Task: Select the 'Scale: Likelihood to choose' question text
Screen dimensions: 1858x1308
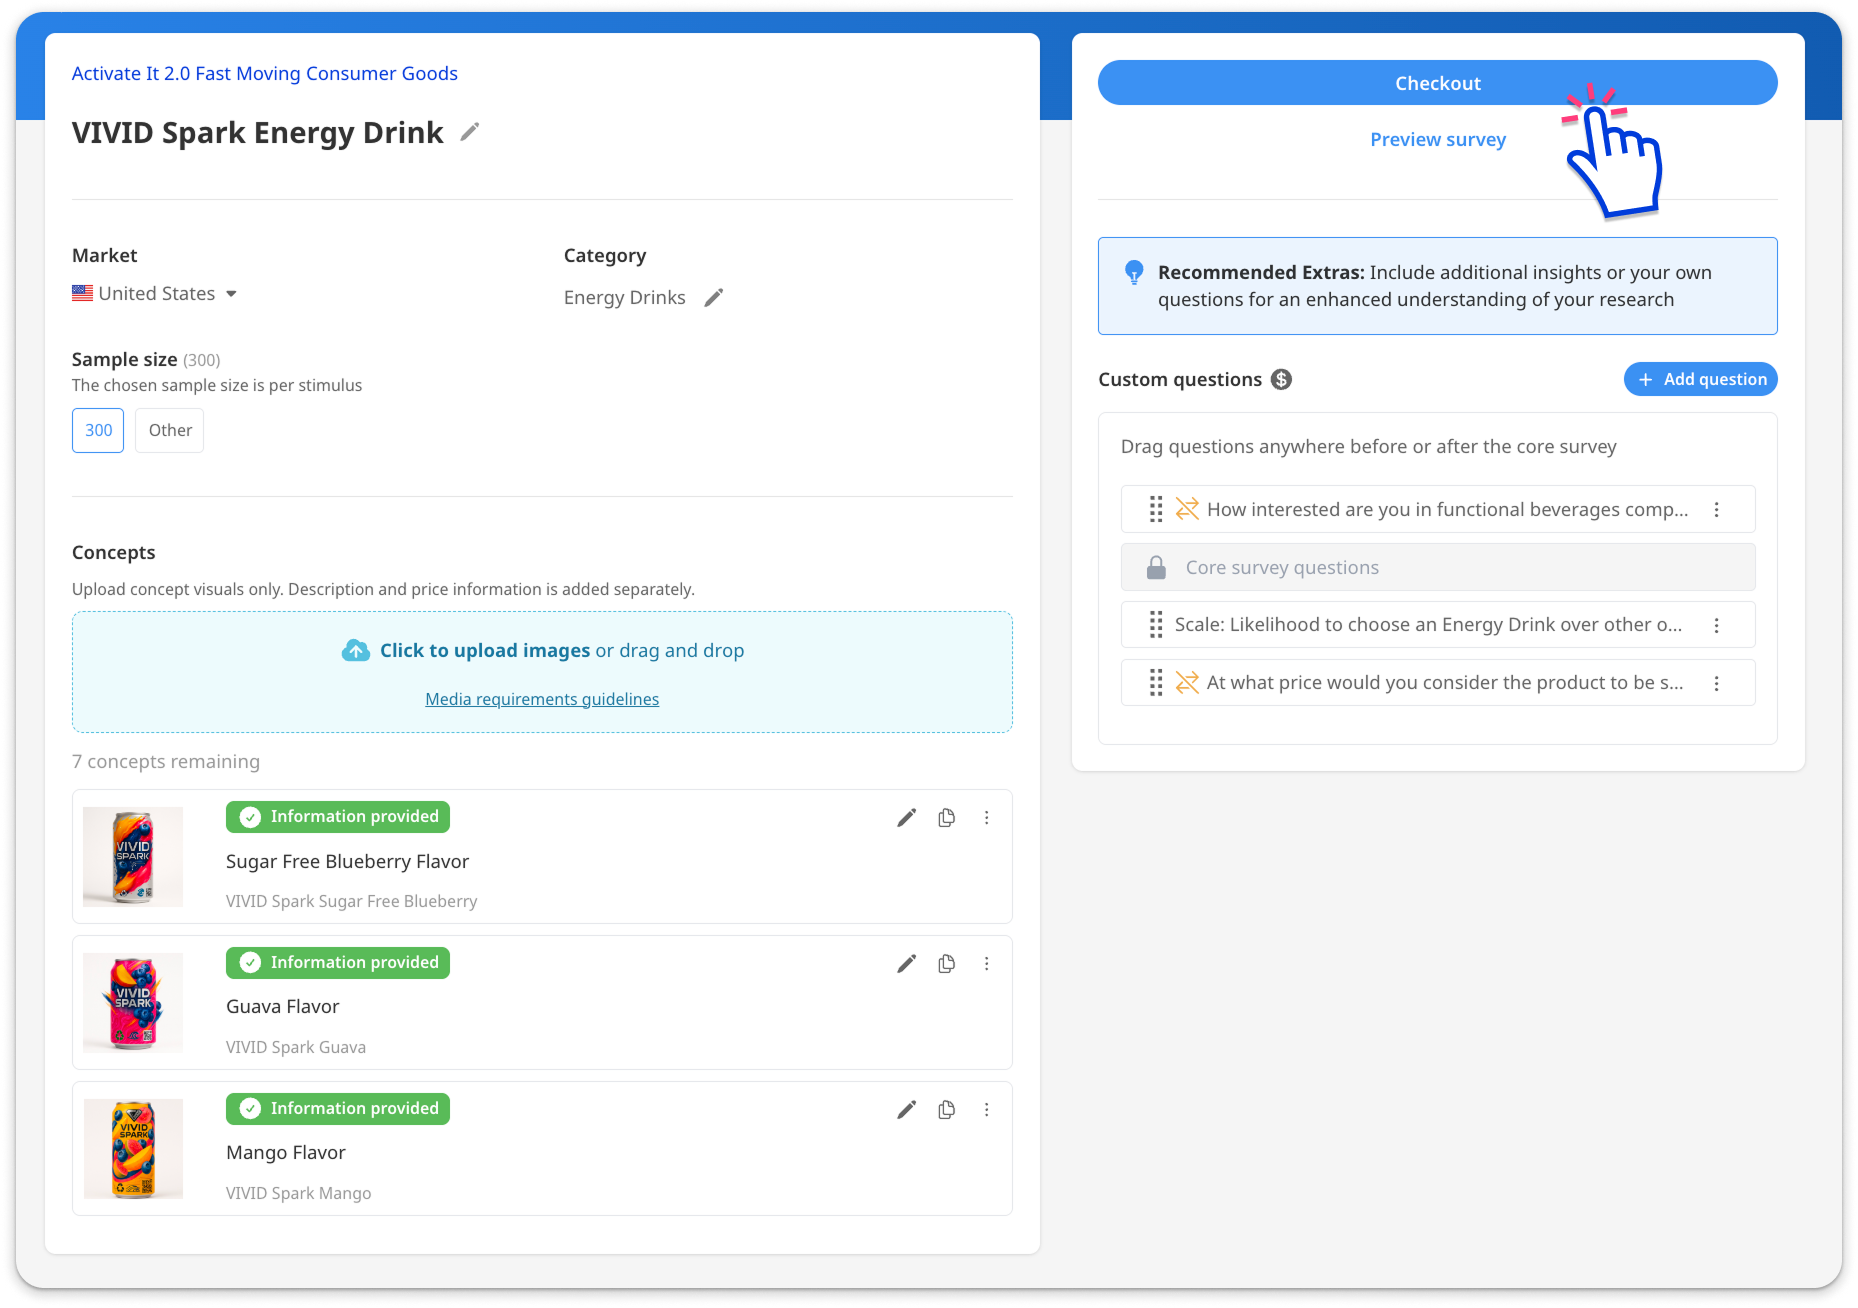Action: point(1428,625)
